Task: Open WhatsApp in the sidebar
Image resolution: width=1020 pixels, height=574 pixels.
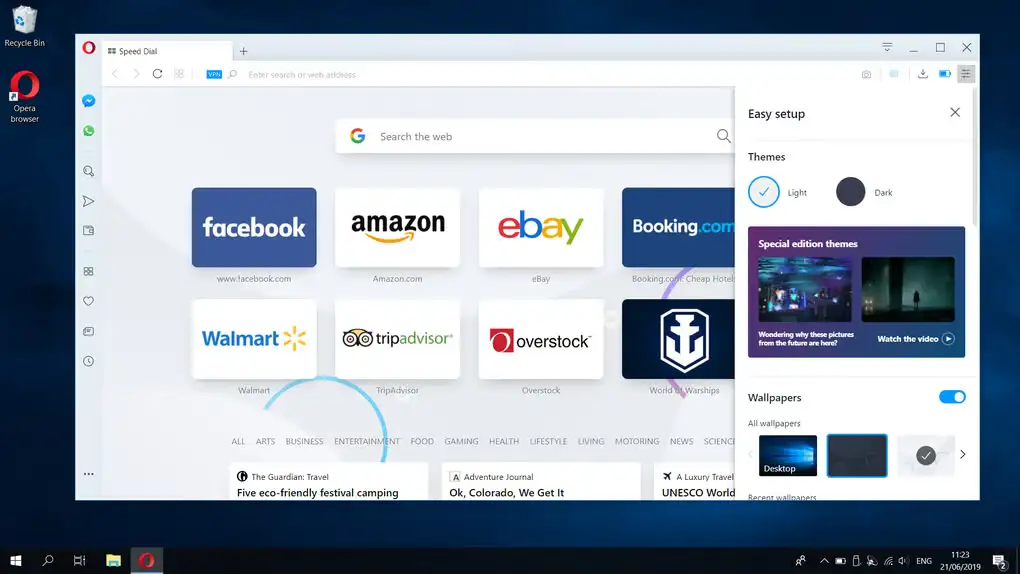Action: [88, 131]
